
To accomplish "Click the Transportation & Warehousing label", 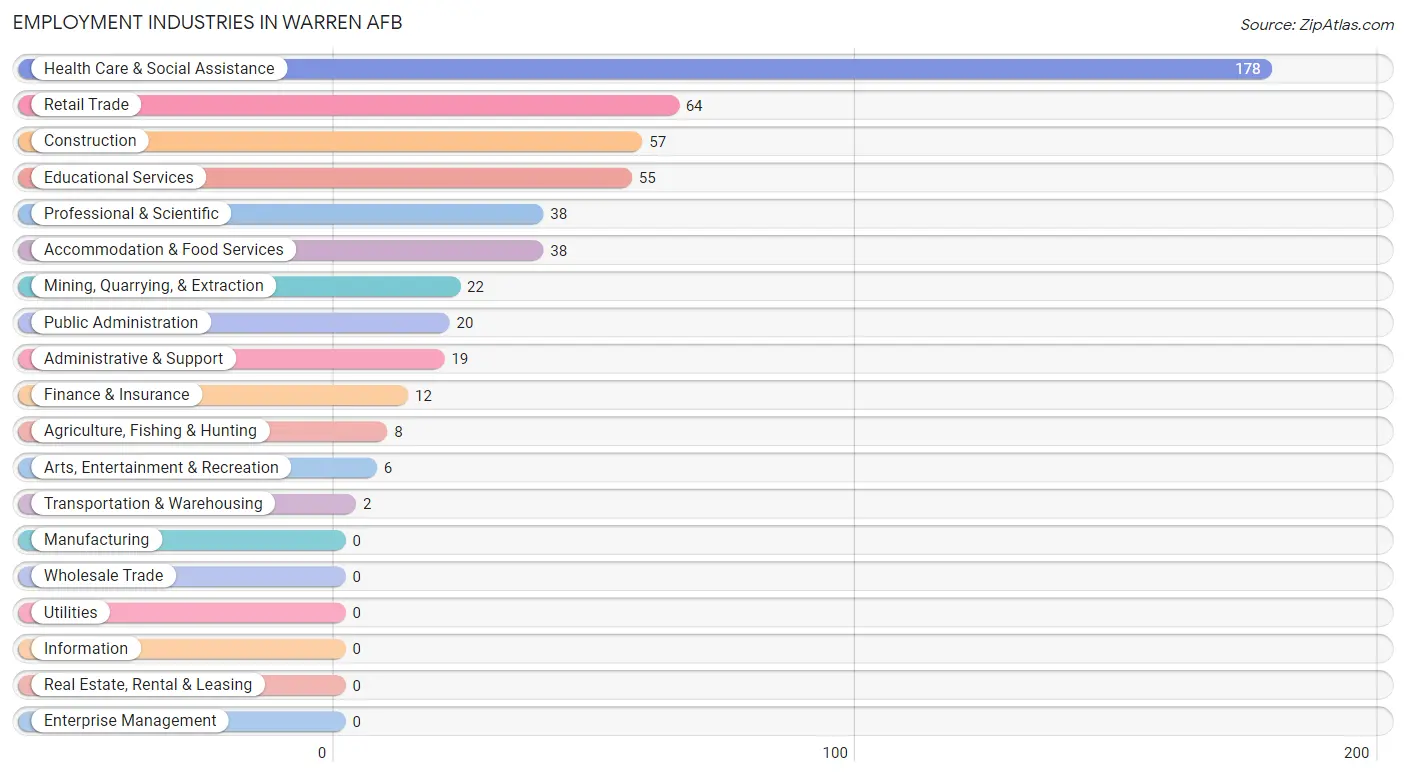I will tap(153, 503).
